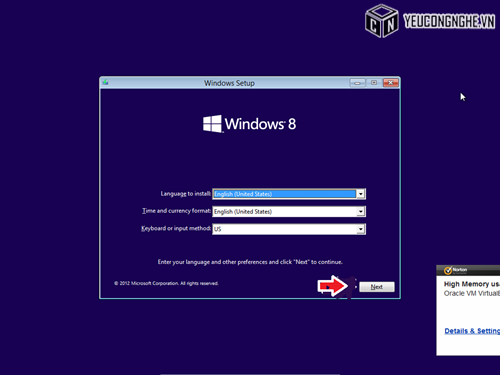500x375 pixels.
Task: Open the Language to install dropdown arrow
Action: coord(361,194)
